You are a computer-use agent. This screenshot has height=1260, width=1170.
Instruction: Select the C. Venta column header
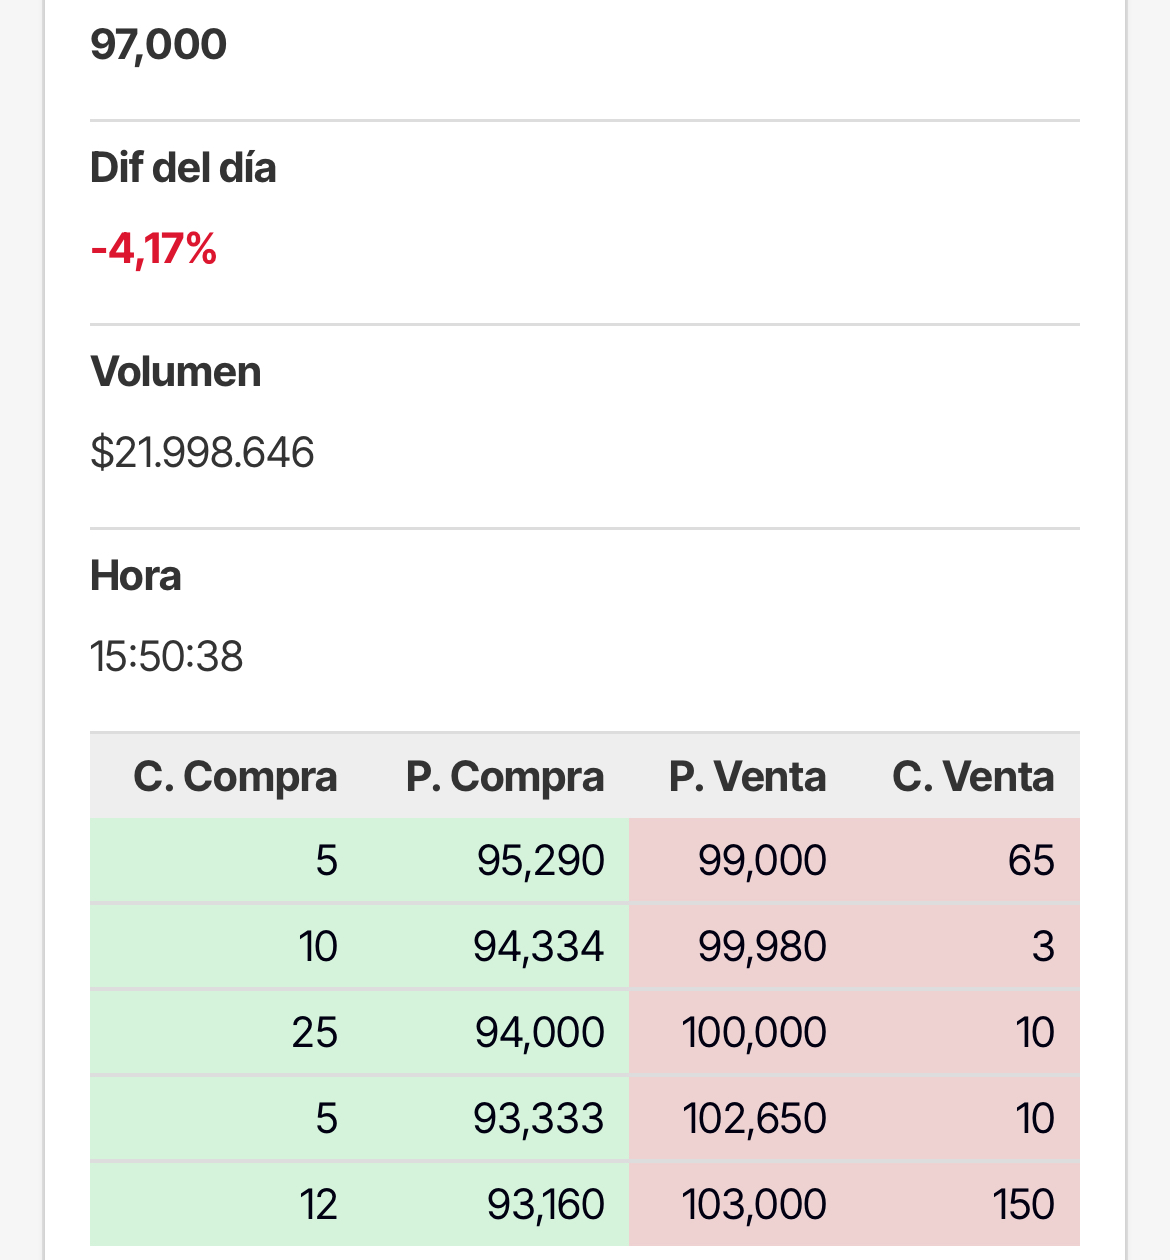point(973,777)
